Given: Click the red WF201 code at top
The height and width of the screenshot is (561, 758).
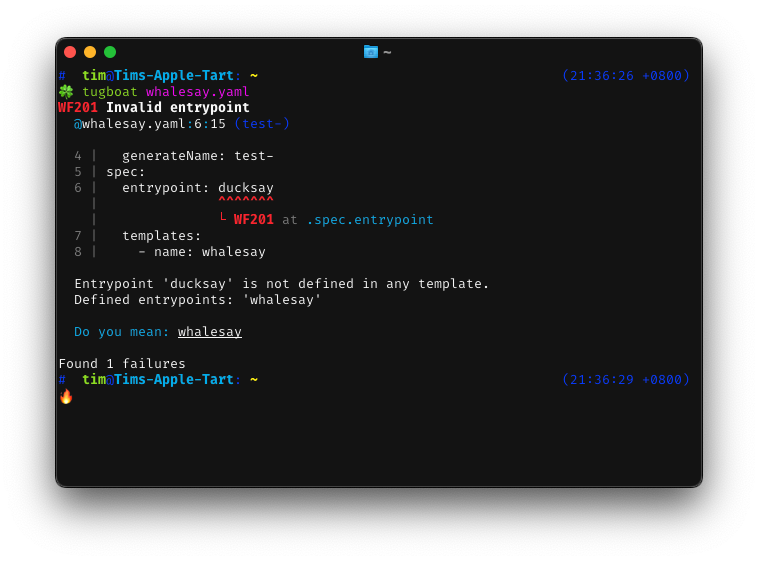Looking at the screenshot, I should coord(78,107).
